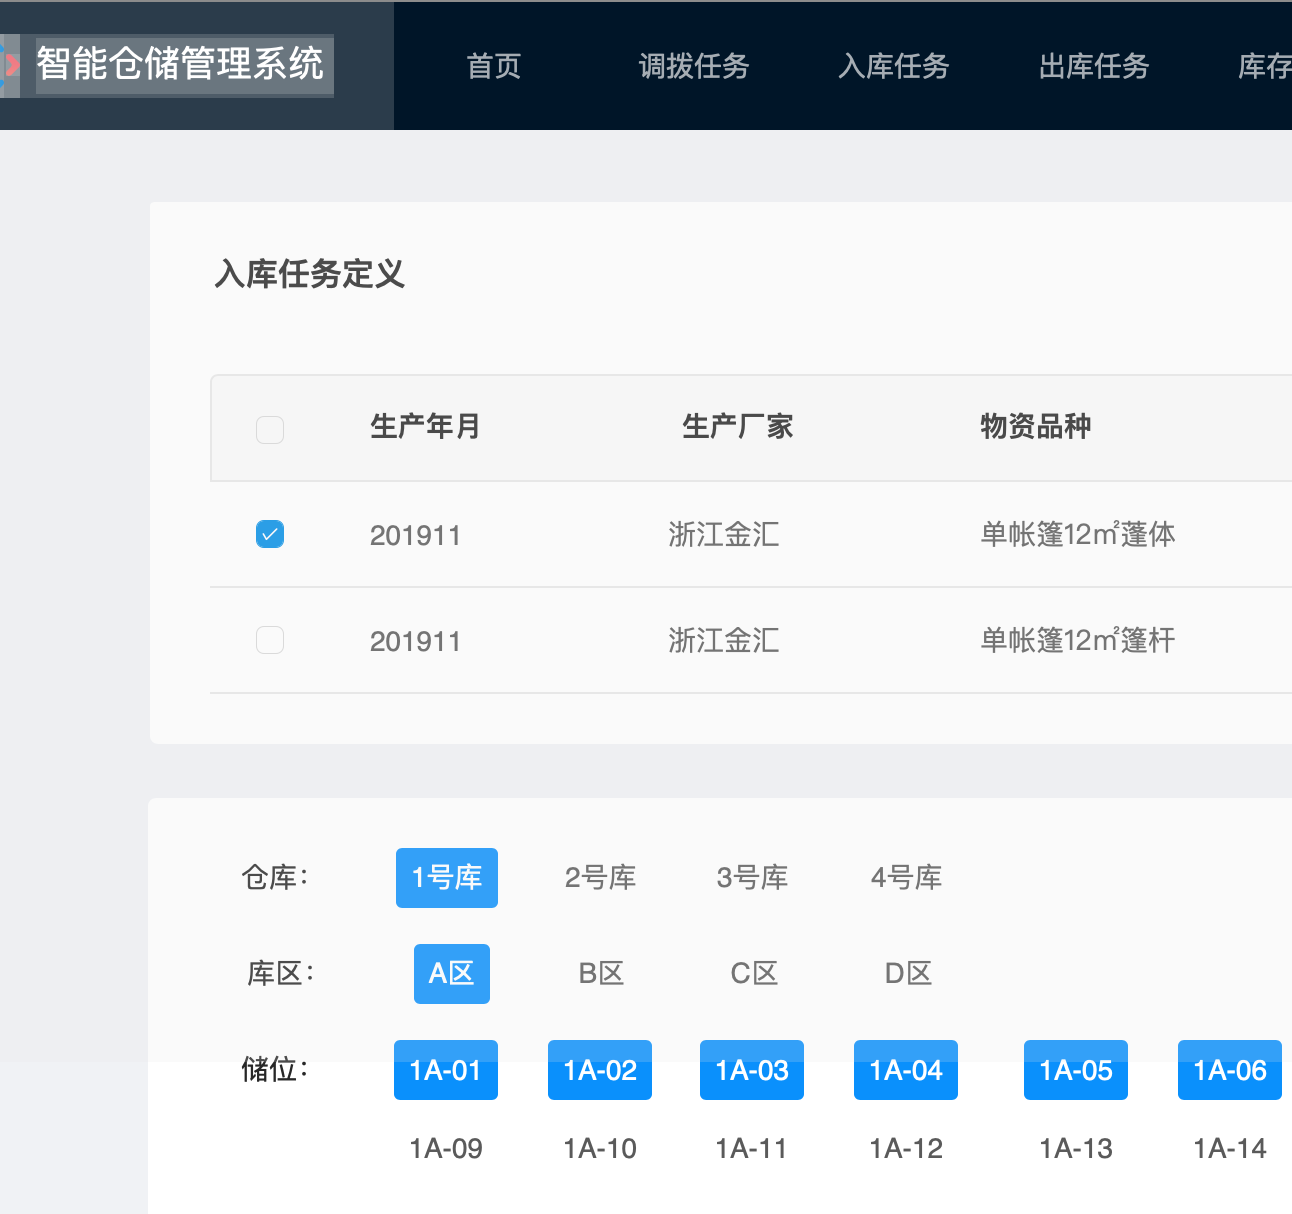Click 单帐篷12m²蓬体 cell
This screenshot has width=1292, height=1214.
coord(1078,534)
